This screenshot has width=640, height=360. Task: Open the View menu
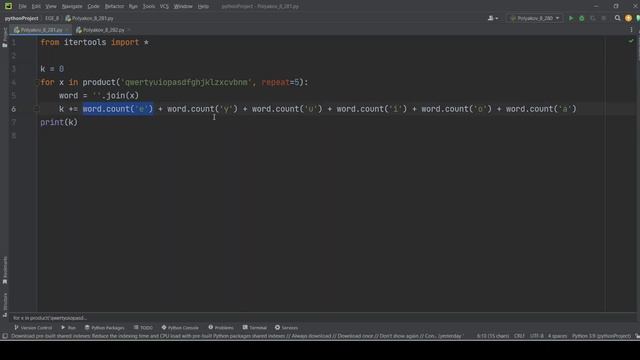51,7
